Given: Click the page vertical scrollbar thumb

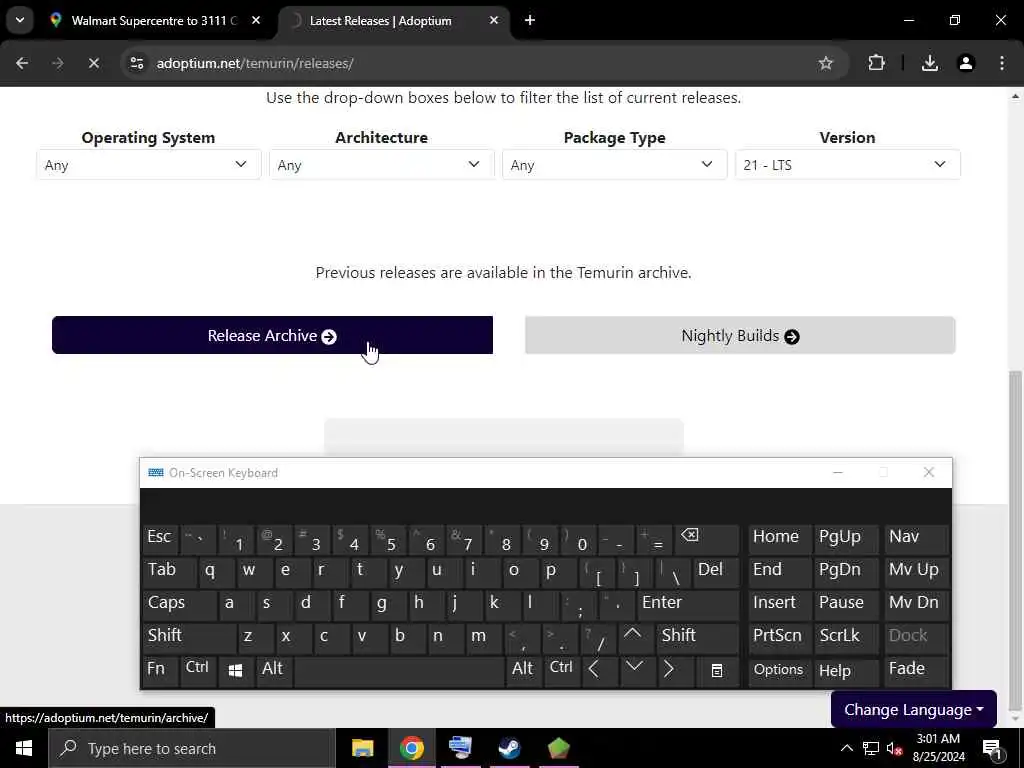Looking at the screenshot, I should [1015, 541].
